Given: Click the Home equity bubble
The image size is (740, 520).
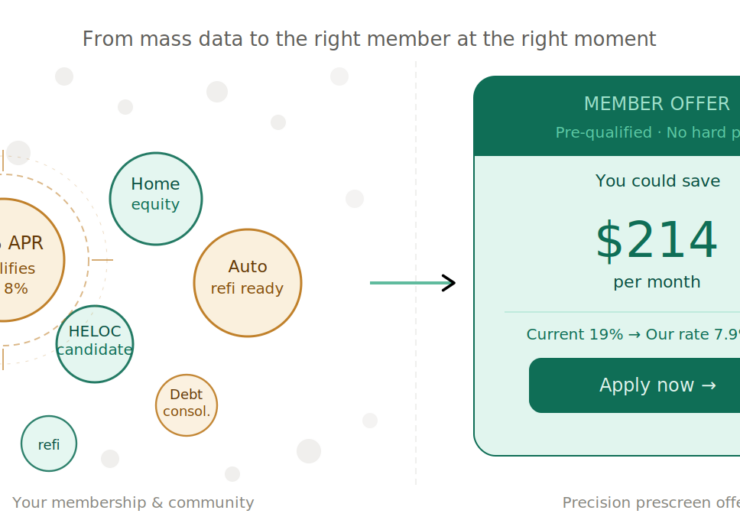Looking at the screenshot, I should click(155, 198).
